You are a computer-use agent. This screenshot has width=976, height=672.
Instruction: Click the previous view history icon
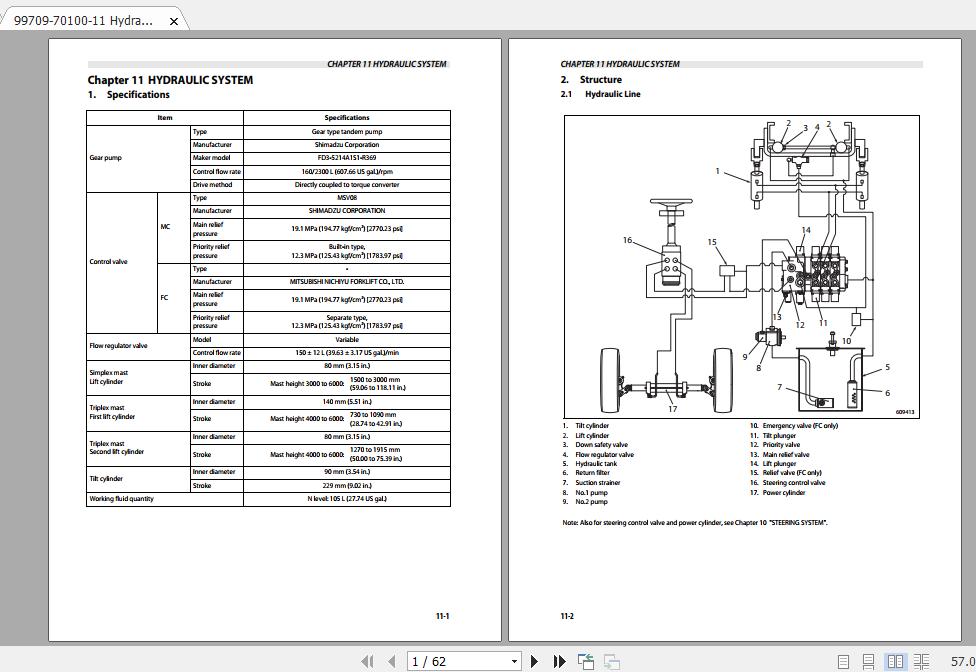[x=584, y=661]
